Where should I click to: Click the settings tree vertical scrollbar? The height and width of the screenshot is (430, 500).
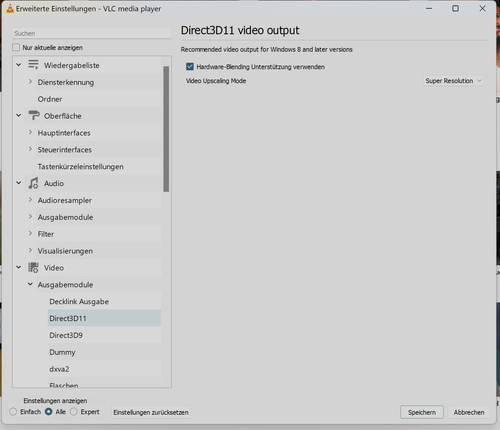point(166,129)
